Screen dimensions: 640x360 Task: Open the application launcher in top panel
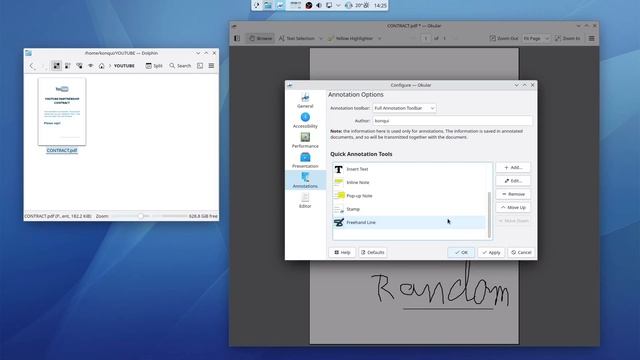257,5
